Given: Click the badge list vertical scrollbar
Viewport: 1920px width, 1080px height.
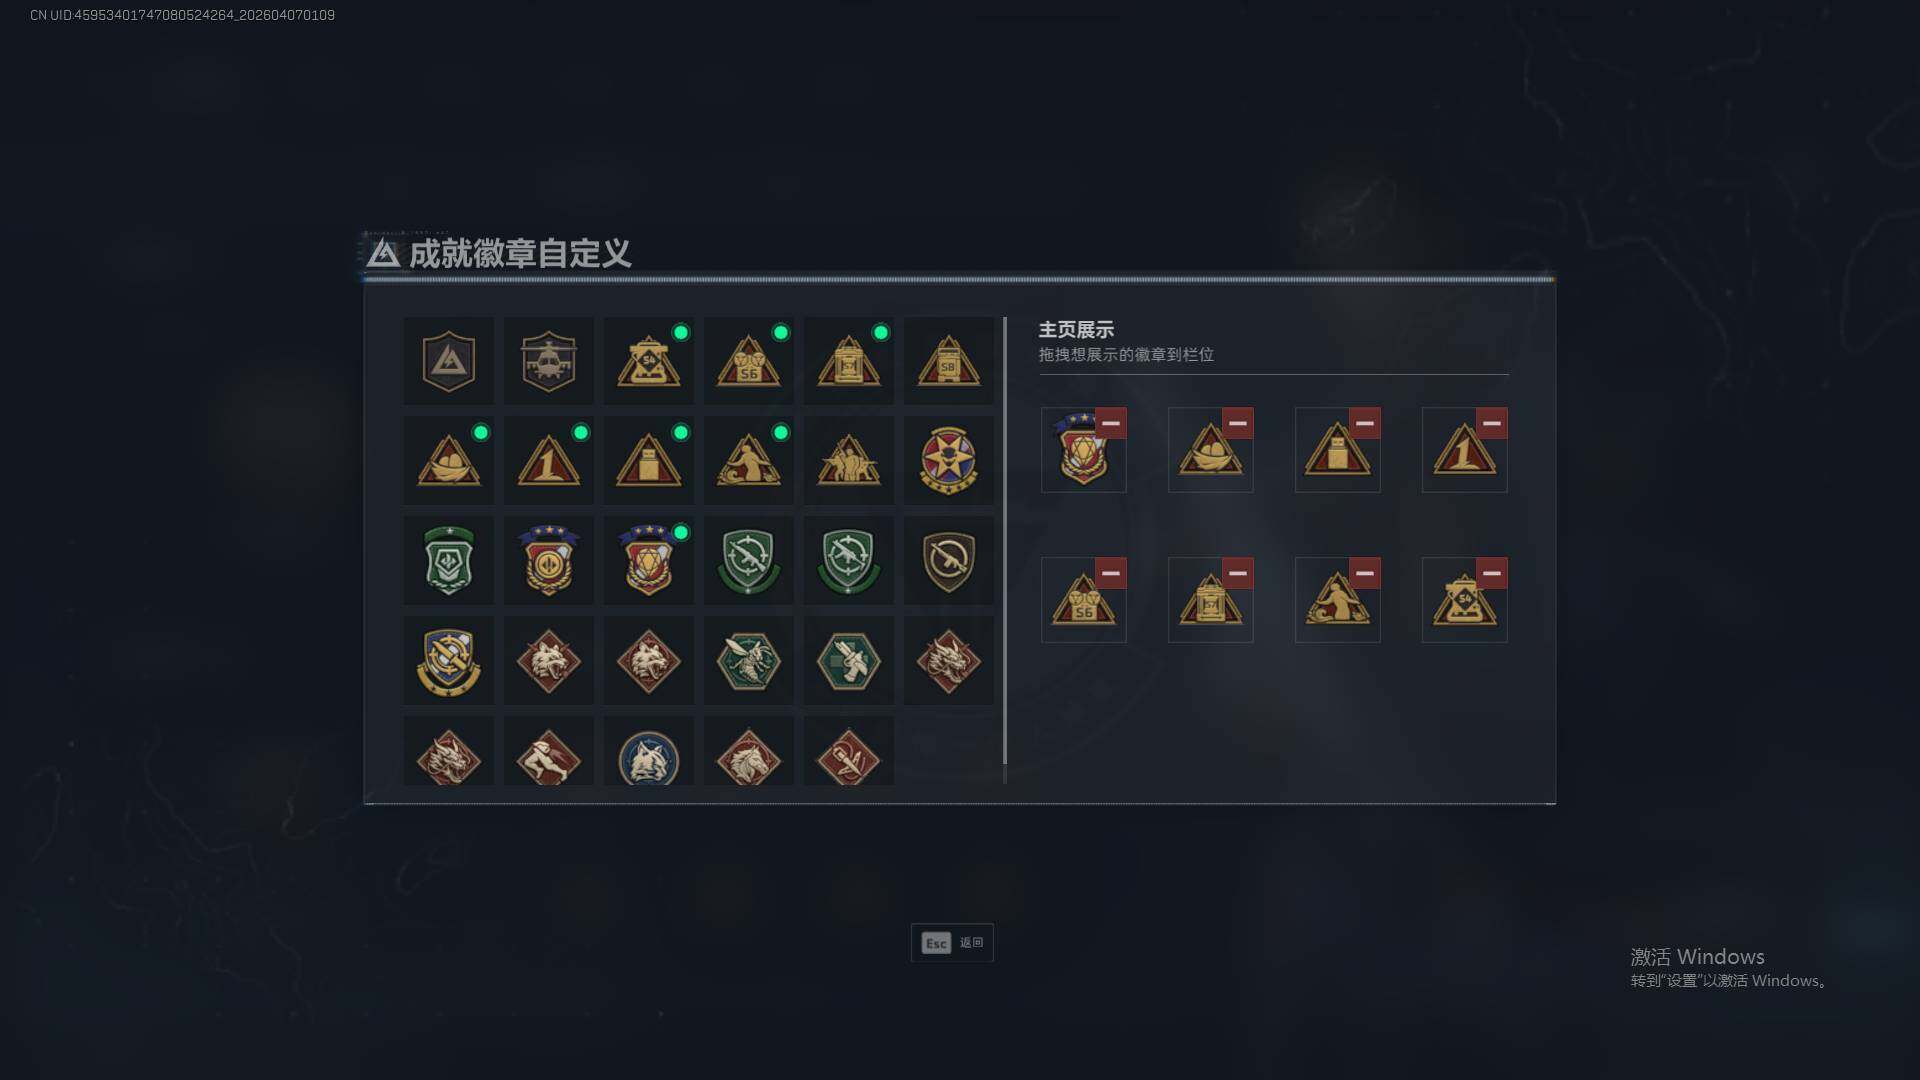Looking at the screenshot, I should pos(1004,541).
